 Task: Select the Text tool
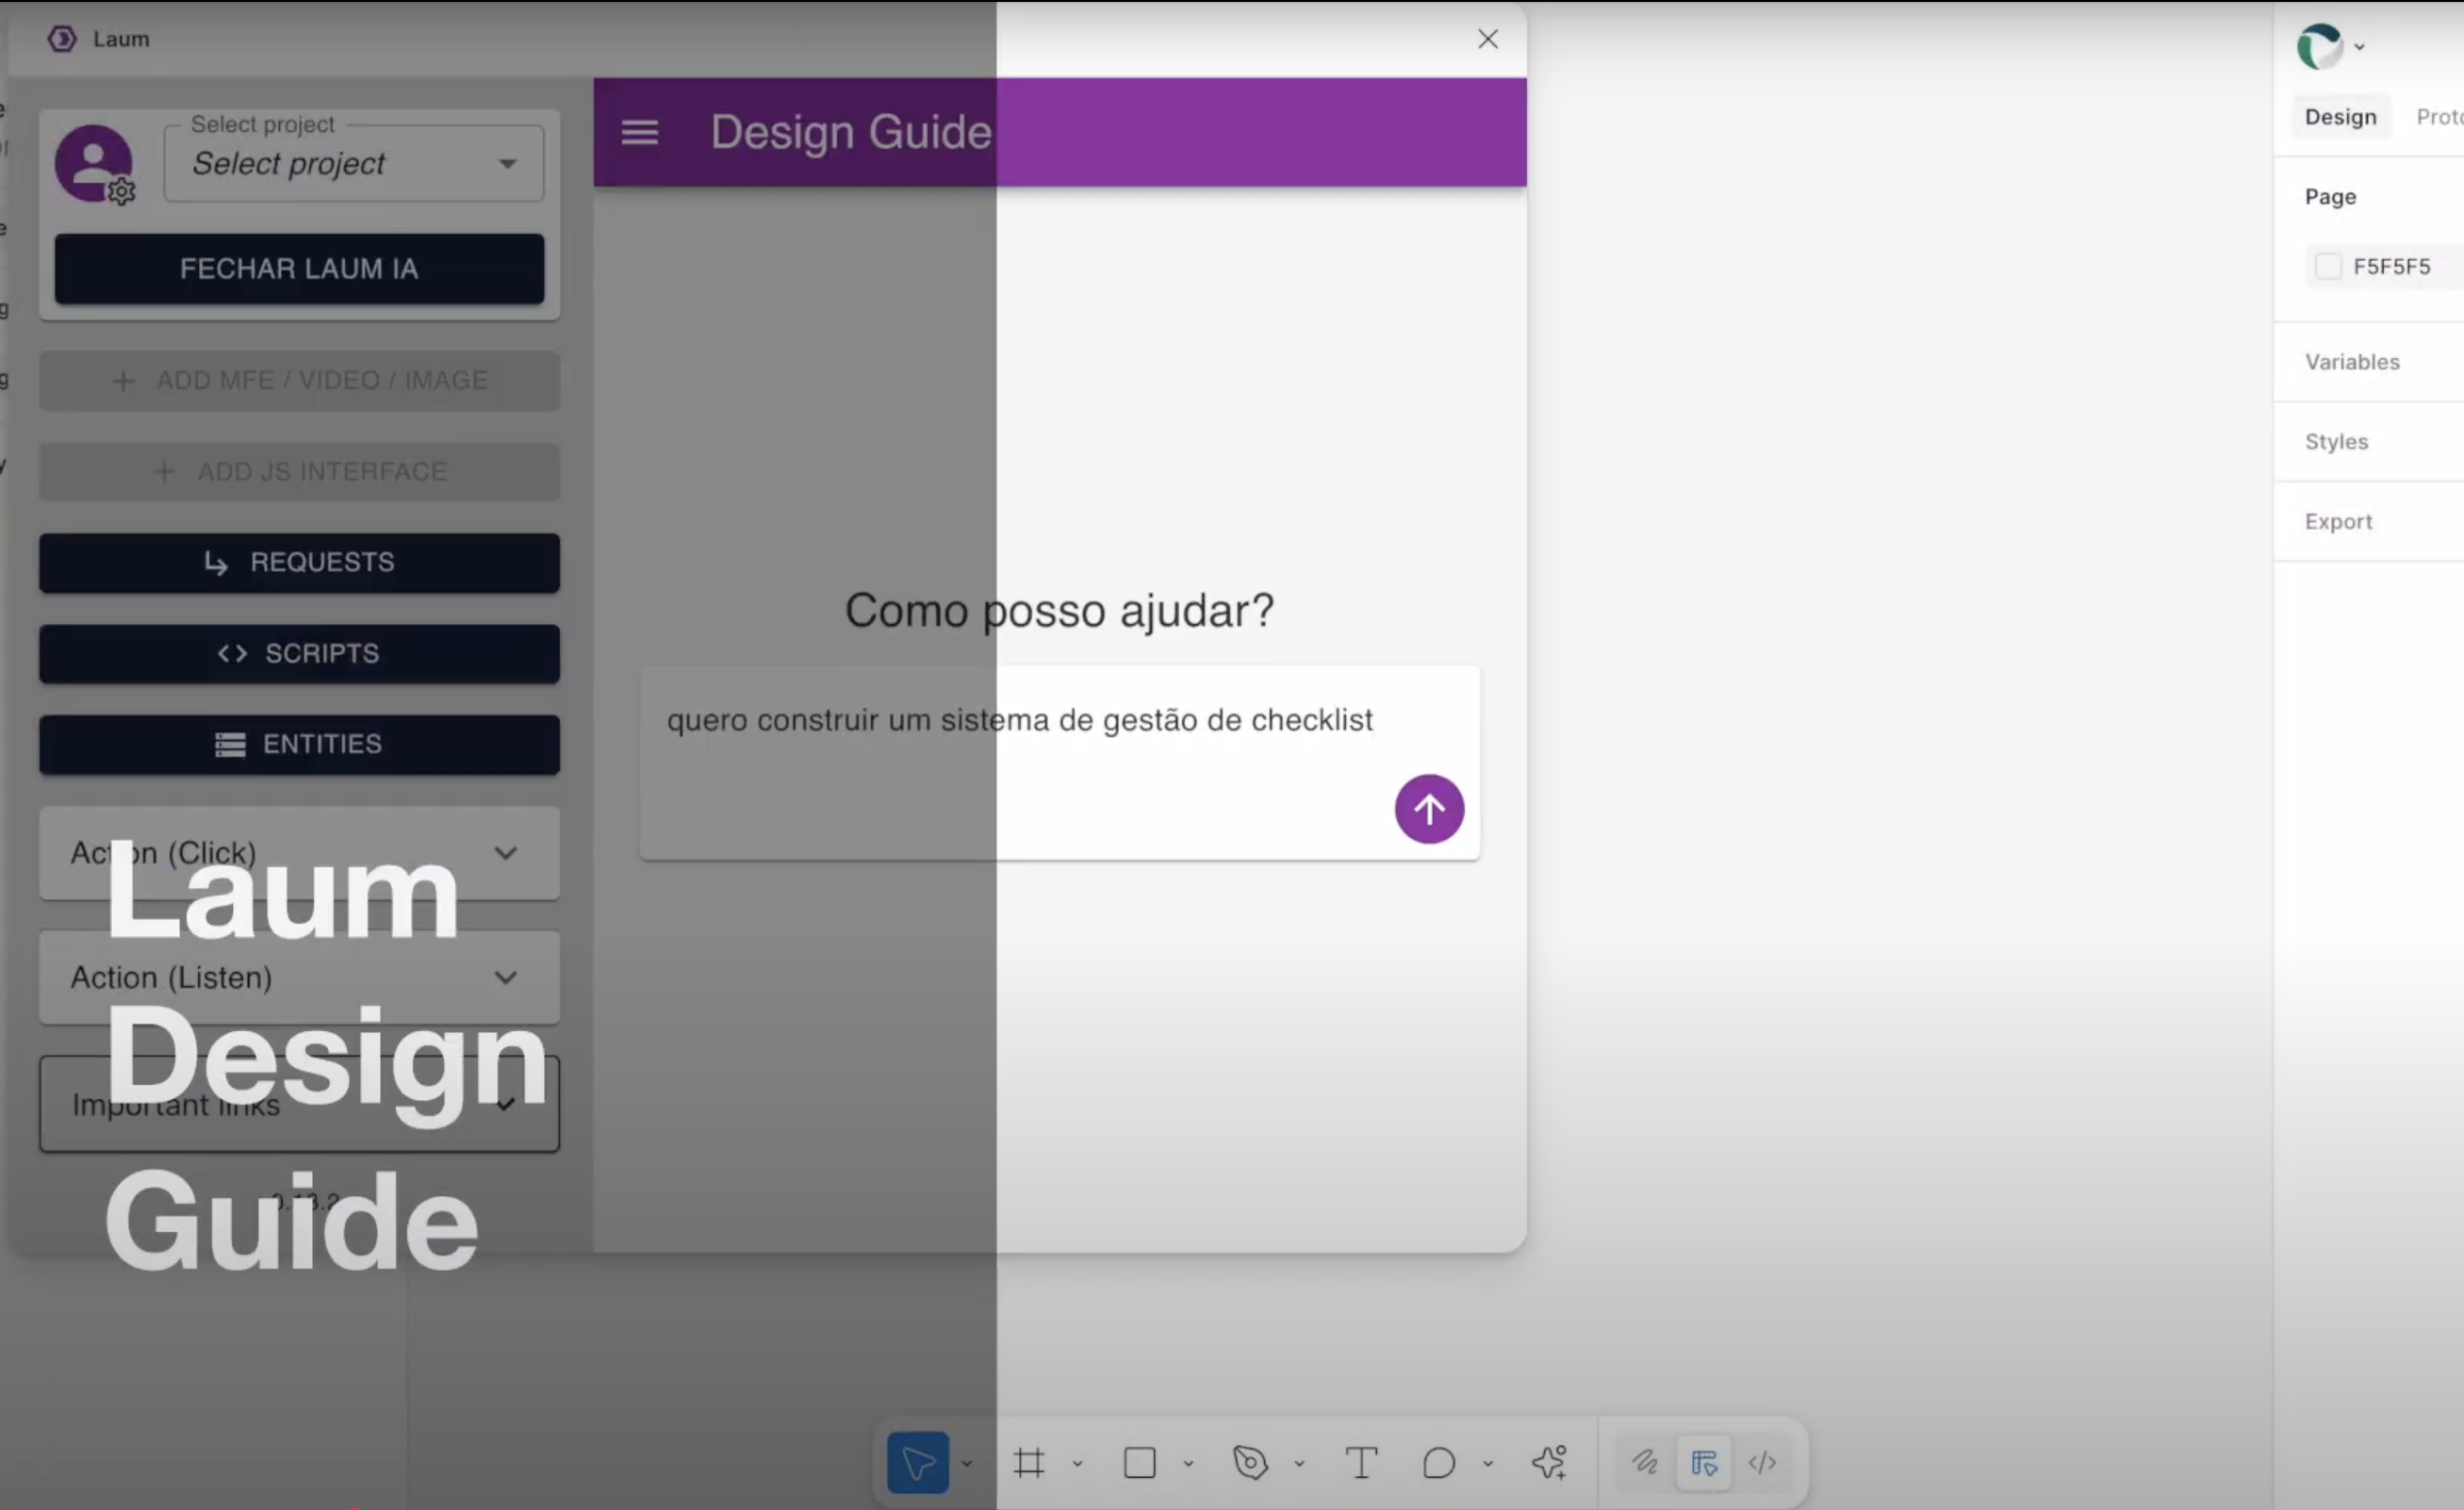tap(1361, 1463)
